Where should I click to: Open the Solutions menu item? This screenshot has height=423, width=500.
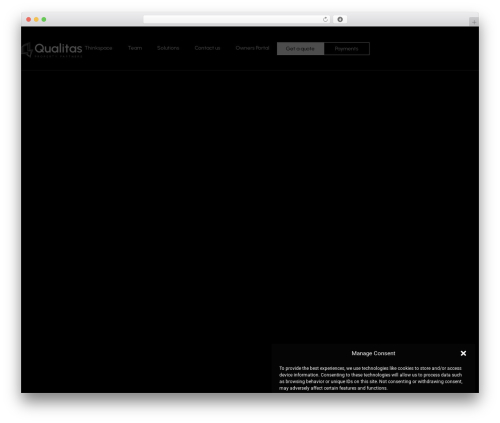click(x=168, y=48)
